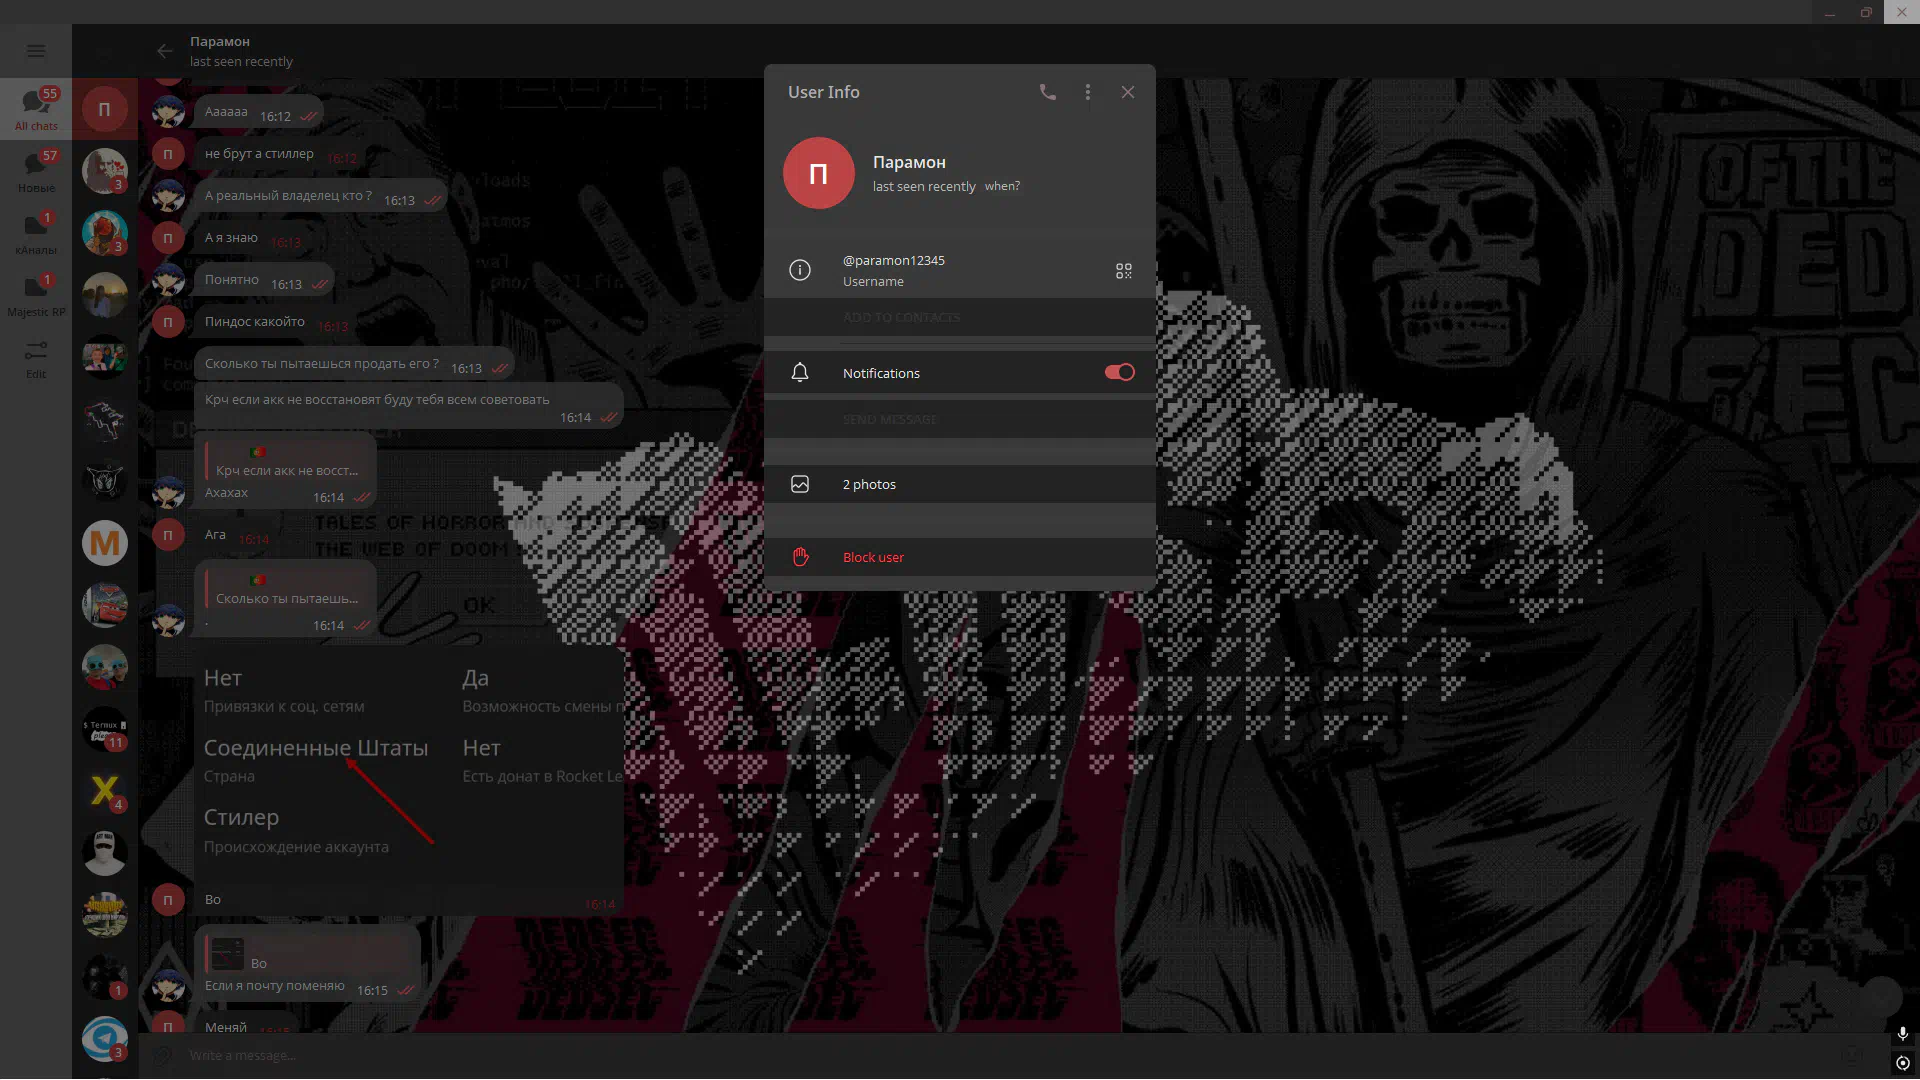Click the cars-themed chat avatar in list
The height and width of the screenshot is (1080, 1920).
click(x=104, y=605)
